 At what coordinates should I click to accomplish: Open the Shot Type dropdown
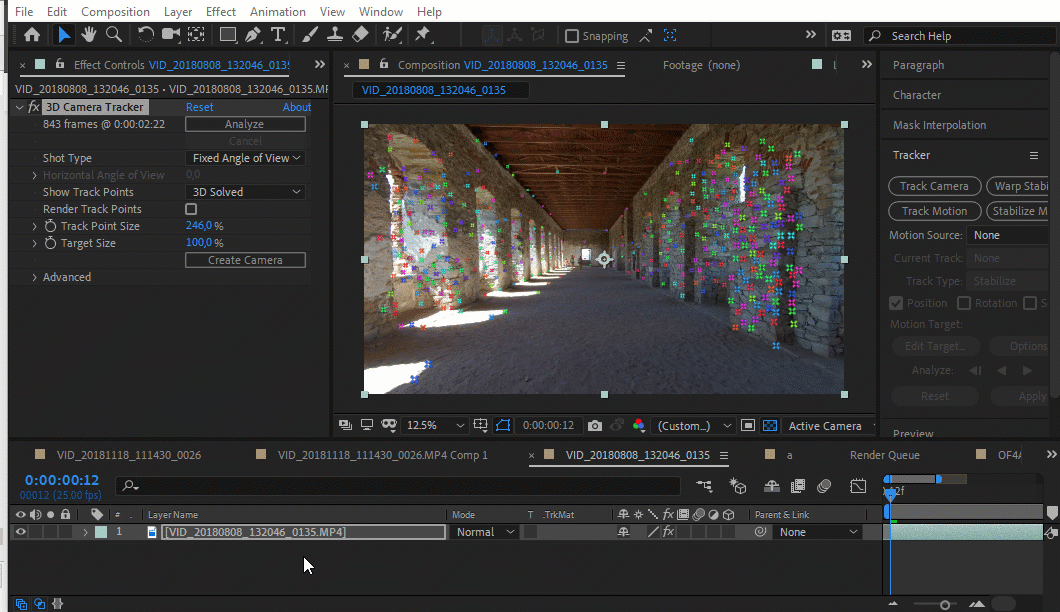(x=246, y=158)
